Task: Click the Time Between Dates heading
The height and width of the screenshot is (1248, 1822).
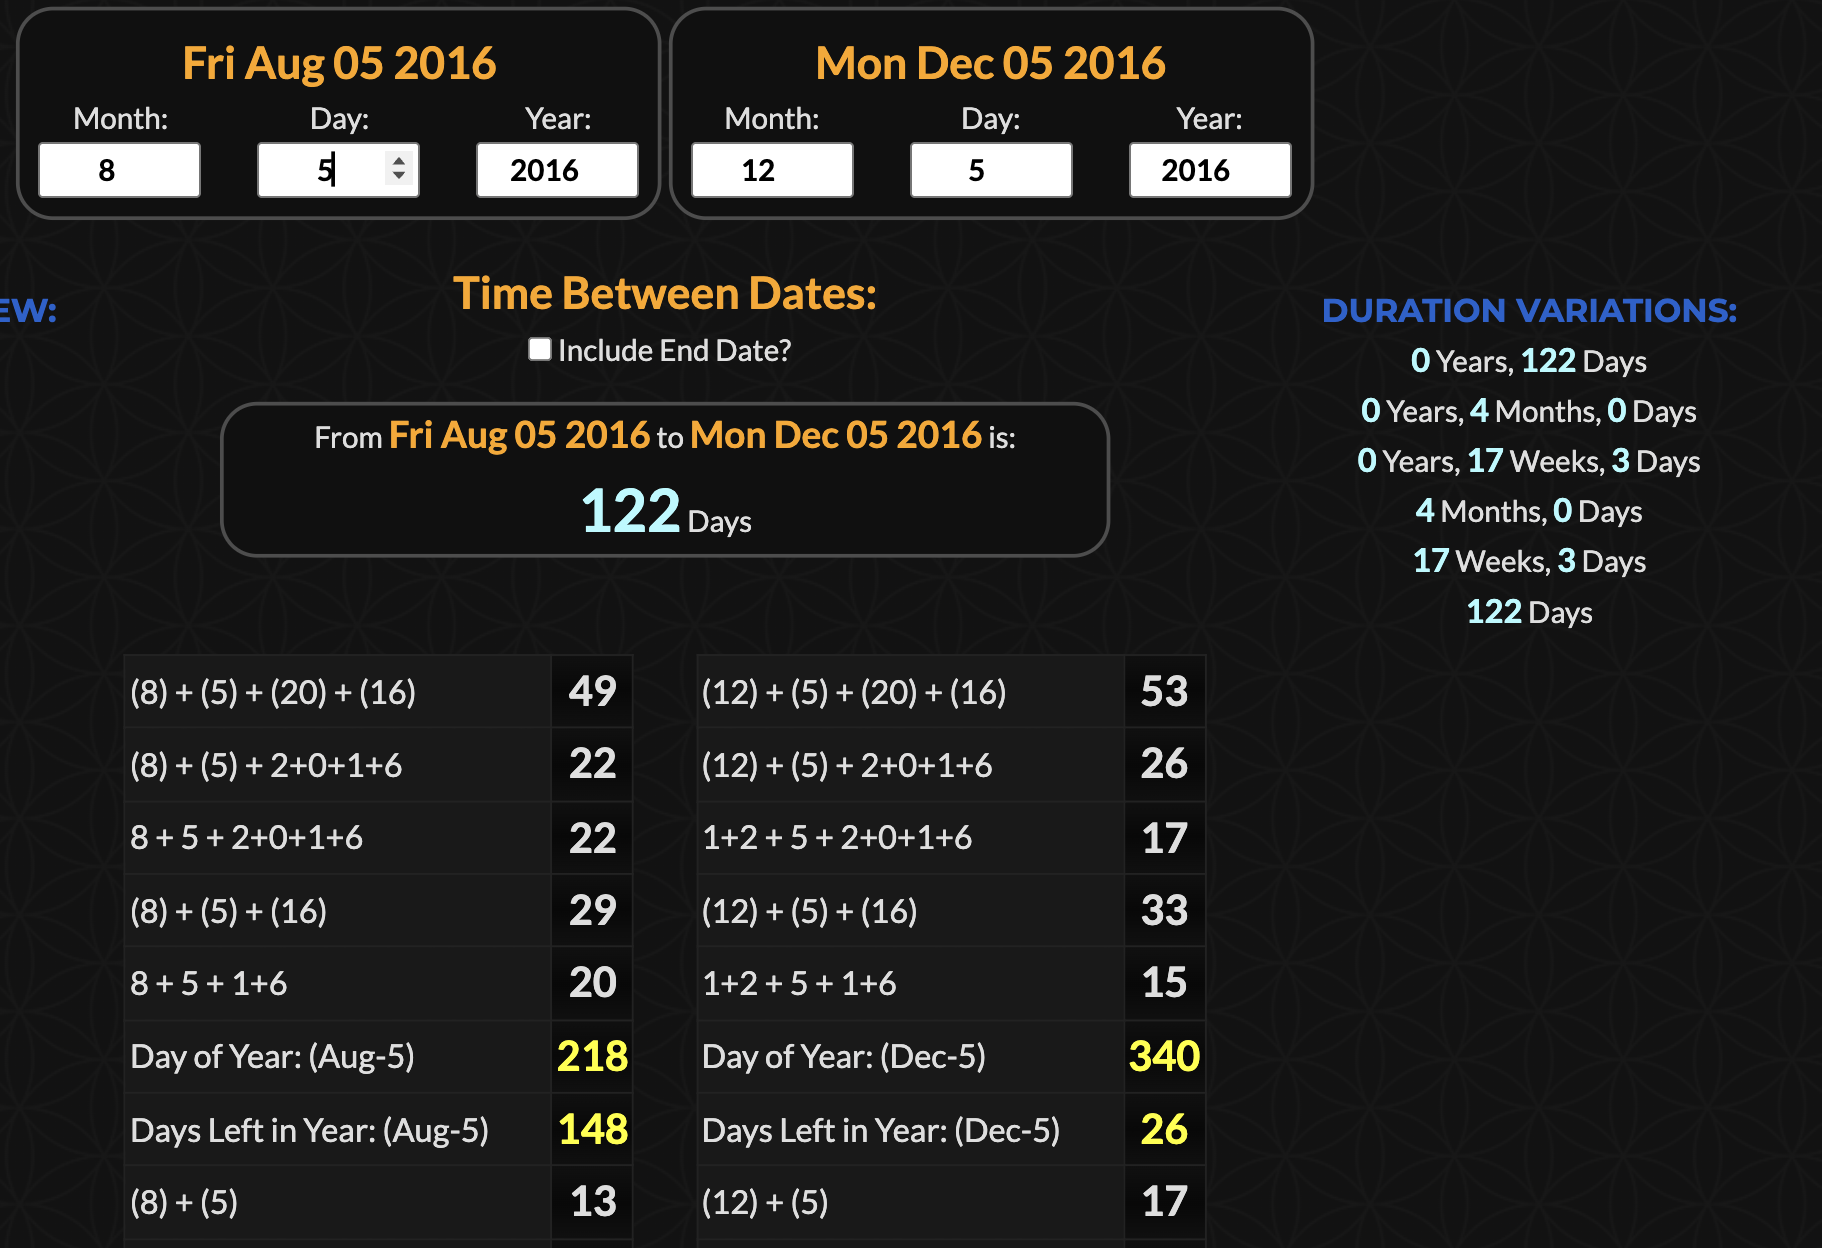Action: [x=665, y=294]
